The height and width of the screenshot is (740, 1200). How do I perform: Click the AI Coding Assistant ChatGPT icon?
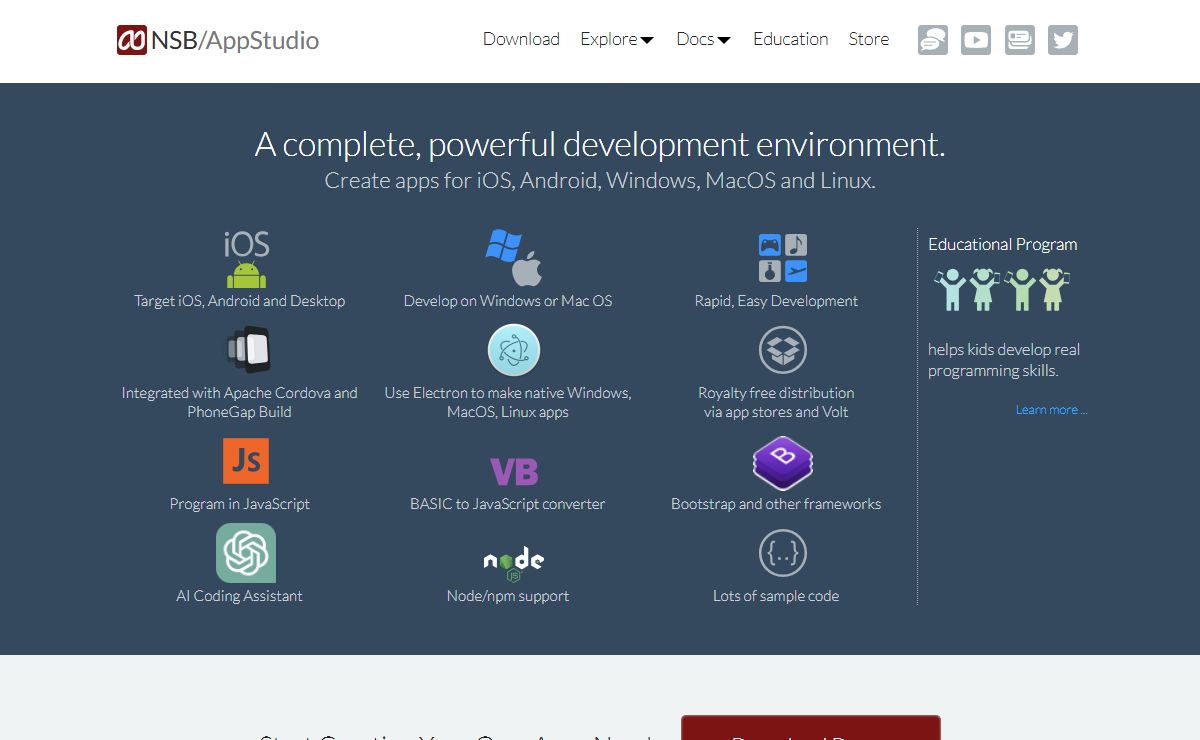(x=246, y=553)
